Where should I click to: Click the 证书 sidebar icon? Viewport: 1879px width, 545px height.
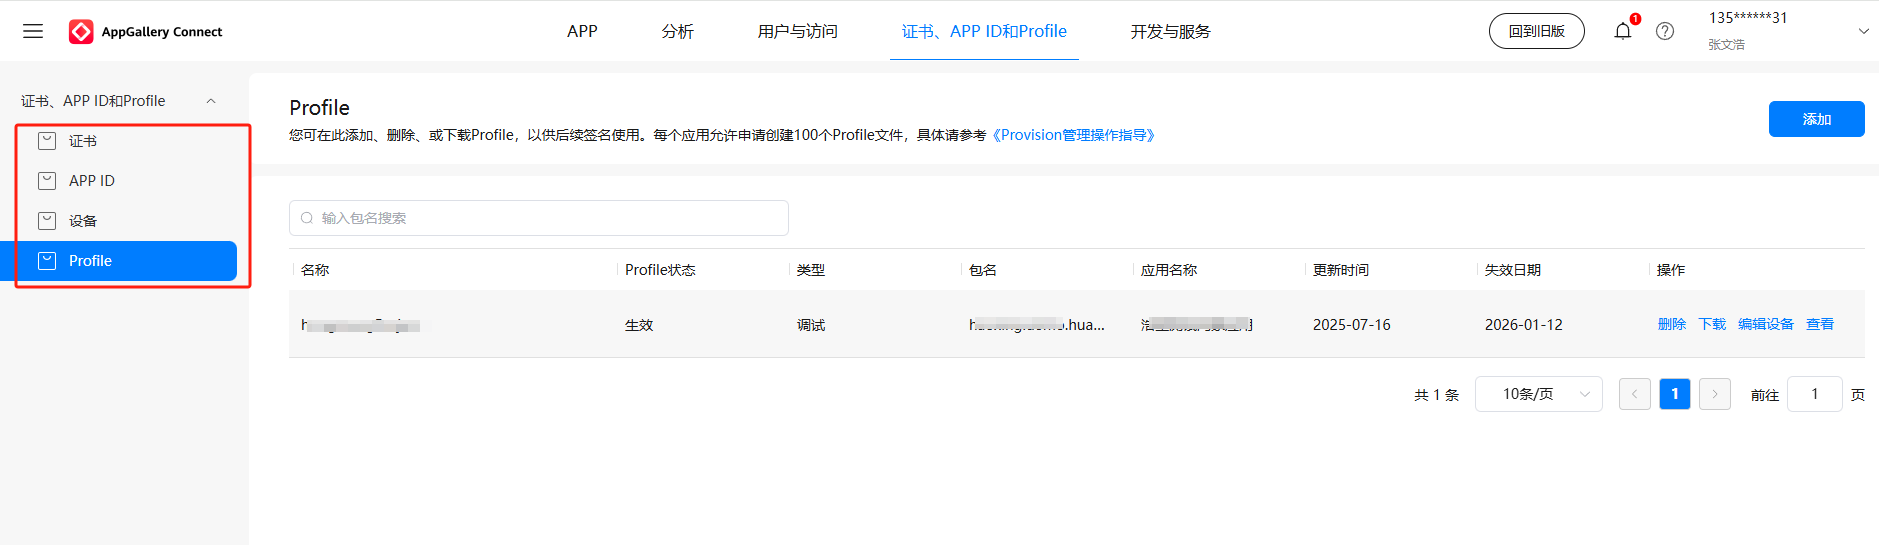(x=47, y=141)
